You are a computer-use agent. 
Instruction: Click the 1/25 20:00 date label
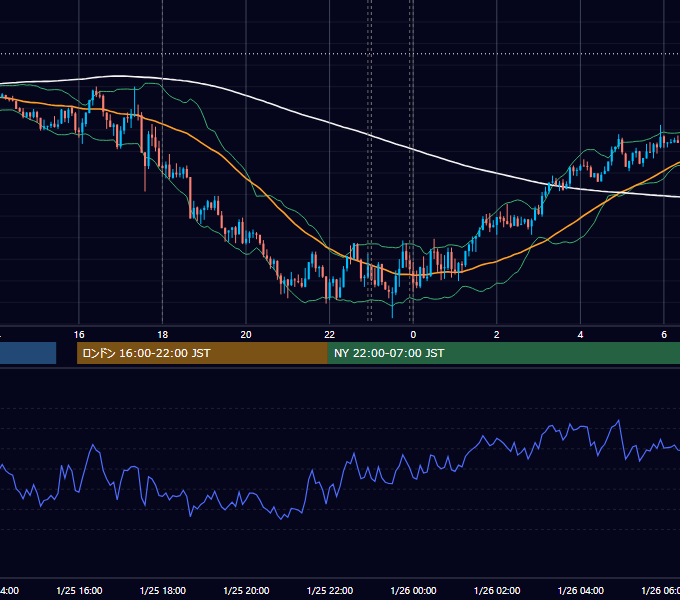pyautogui.click(x=246, y=591)
